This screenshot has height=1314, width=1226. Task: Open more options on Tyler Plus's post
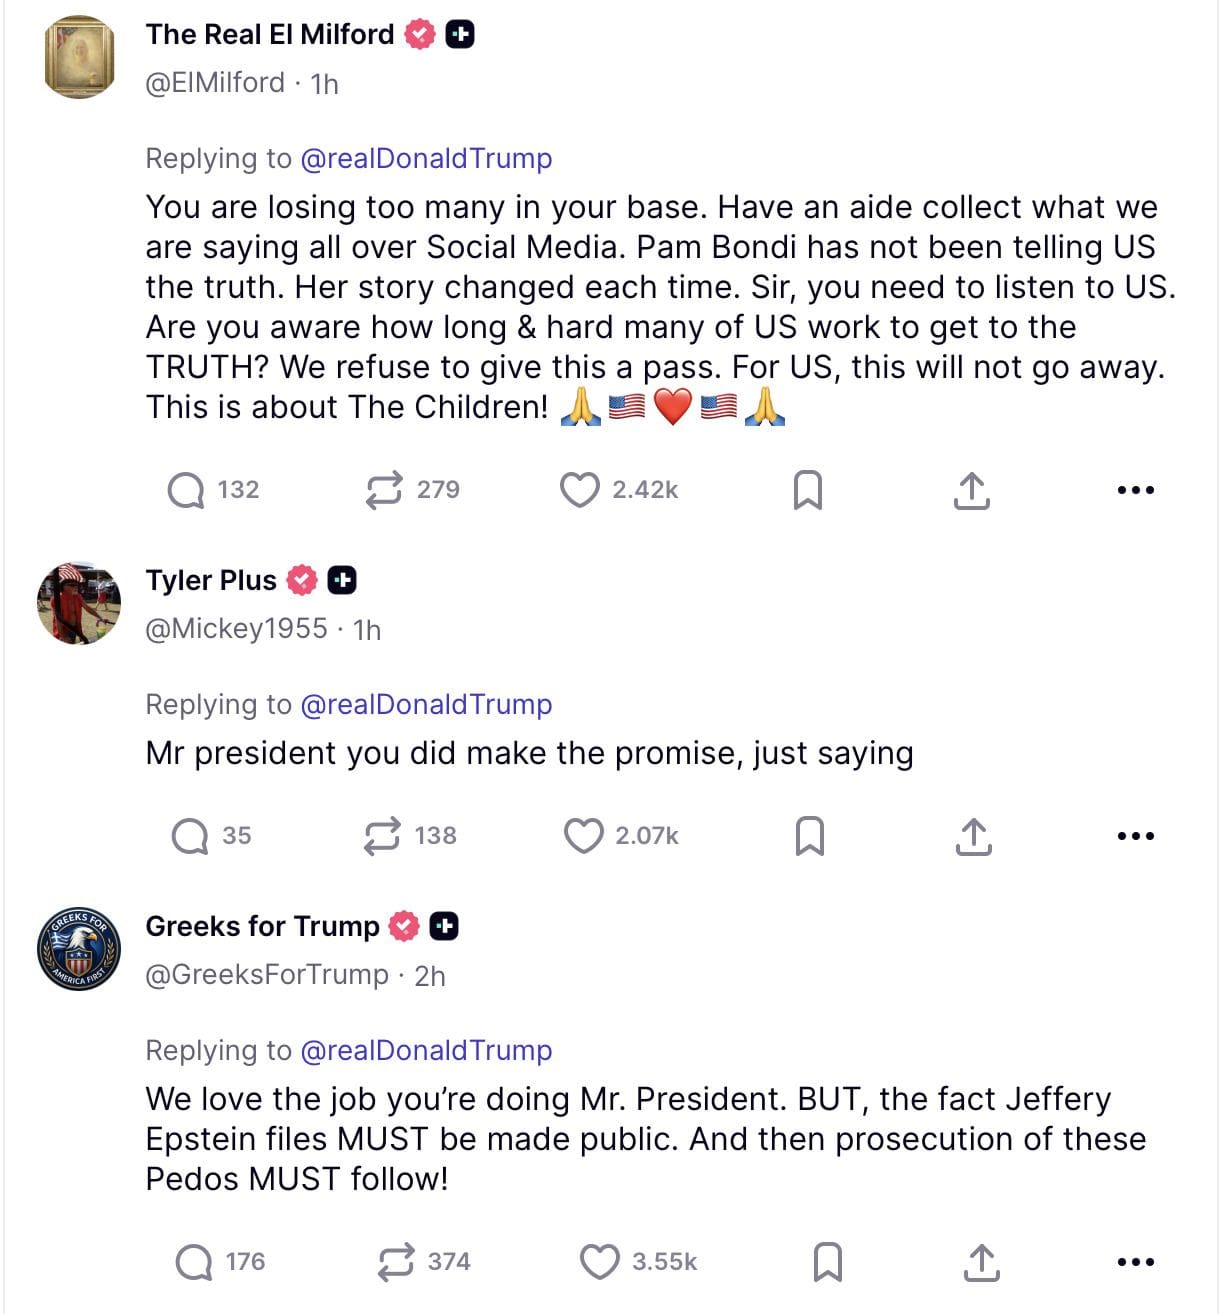click(x=1135, y=836)
